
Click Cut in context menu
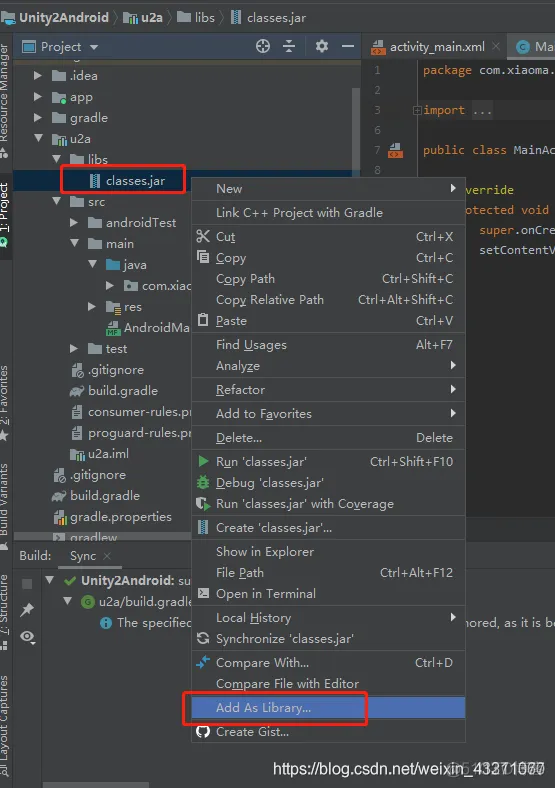coord(328,237)
